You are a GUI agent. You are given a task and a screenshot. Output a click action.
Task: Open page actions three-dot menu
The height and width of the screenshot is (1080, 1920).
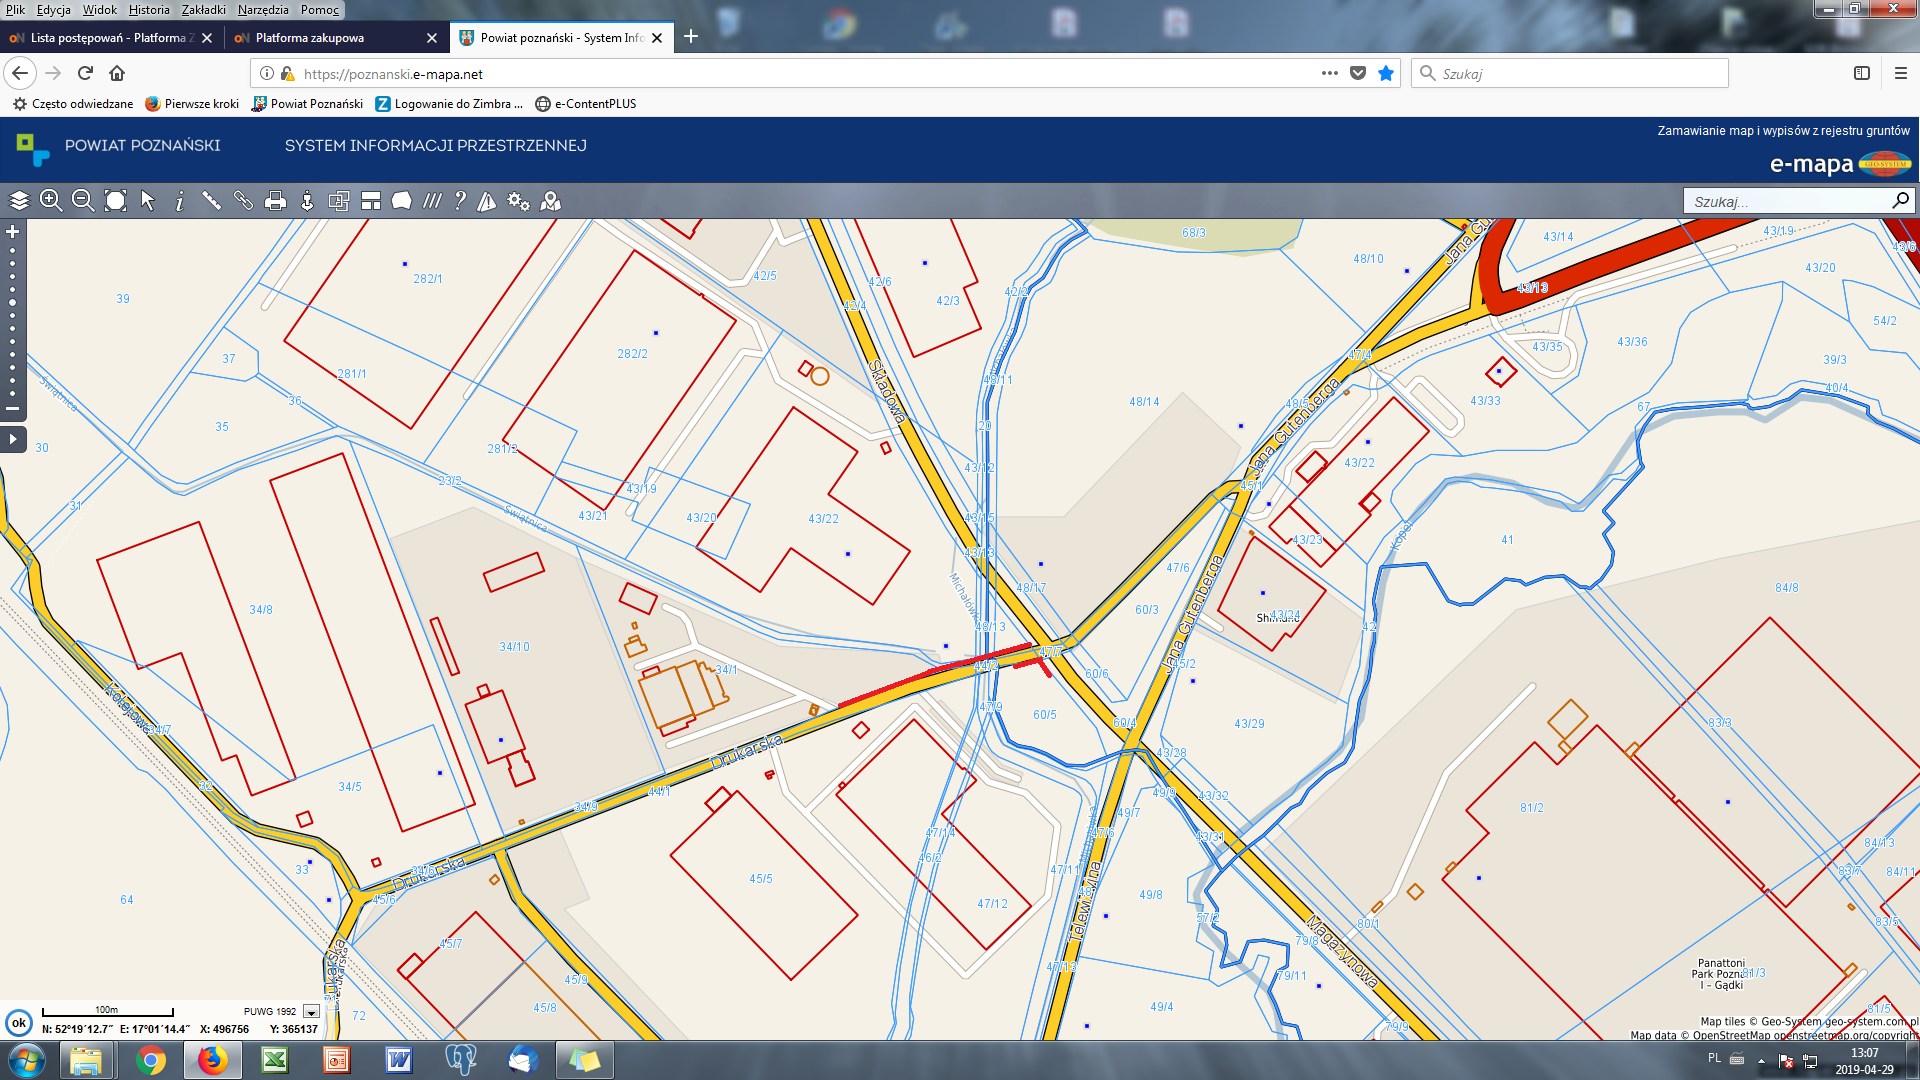tap(1329, 73)
